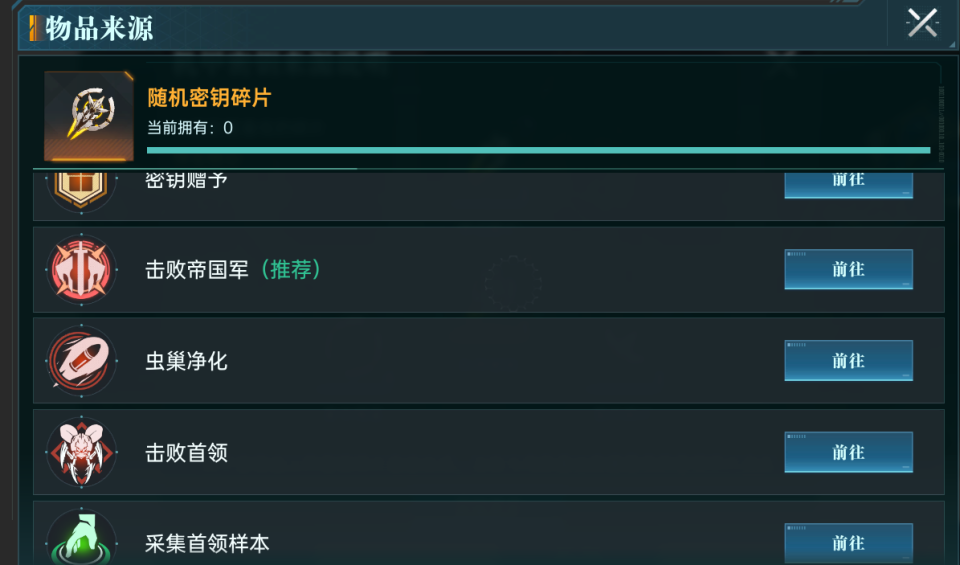The width and height of the screenshot is (960, 565).
Task: Tap 前往 button for 密钥赠予
Action: (x=848, y=182)
